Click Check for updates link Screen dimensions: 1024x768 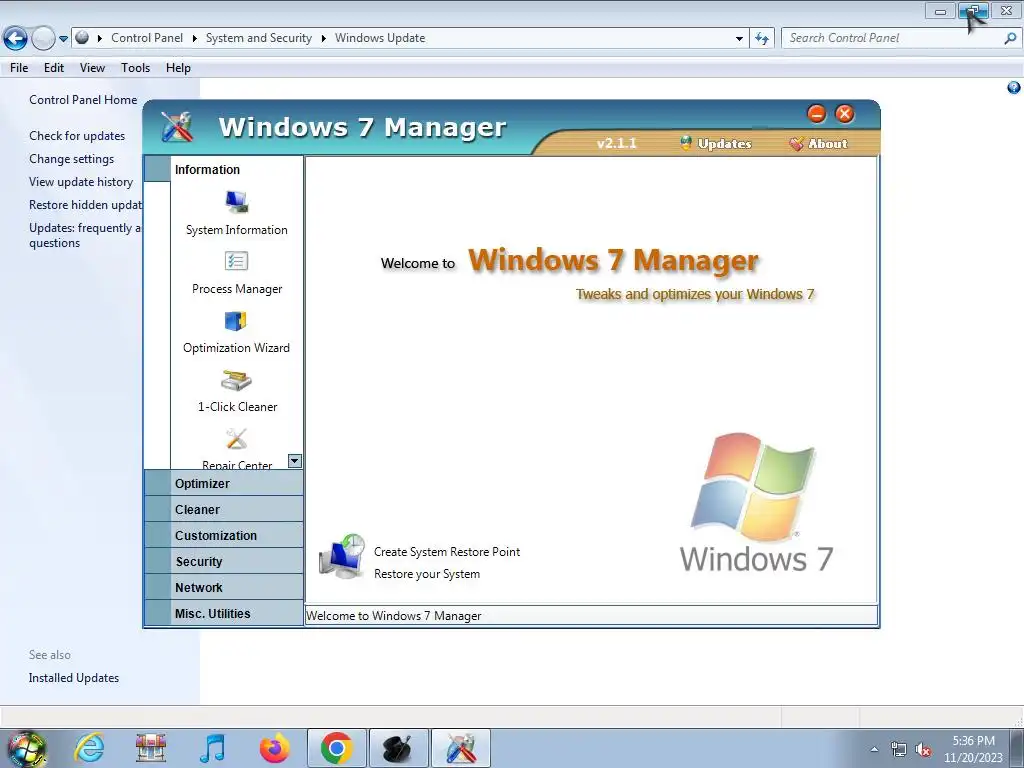[x=77, y=136]
